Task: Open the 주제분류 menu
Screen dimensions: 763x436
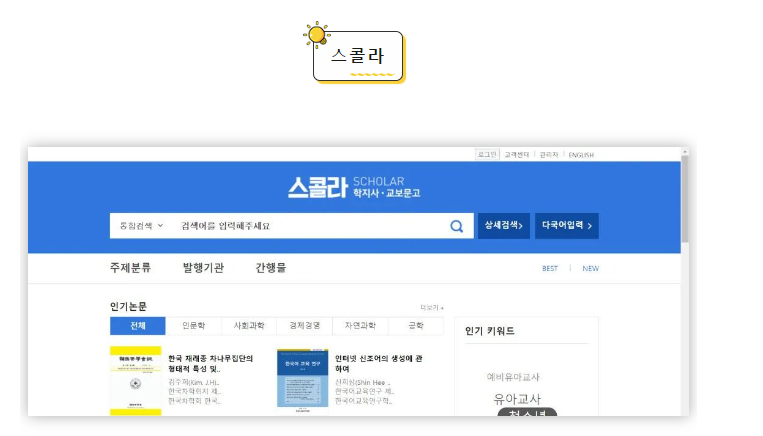Action: (x=130, y=268)
